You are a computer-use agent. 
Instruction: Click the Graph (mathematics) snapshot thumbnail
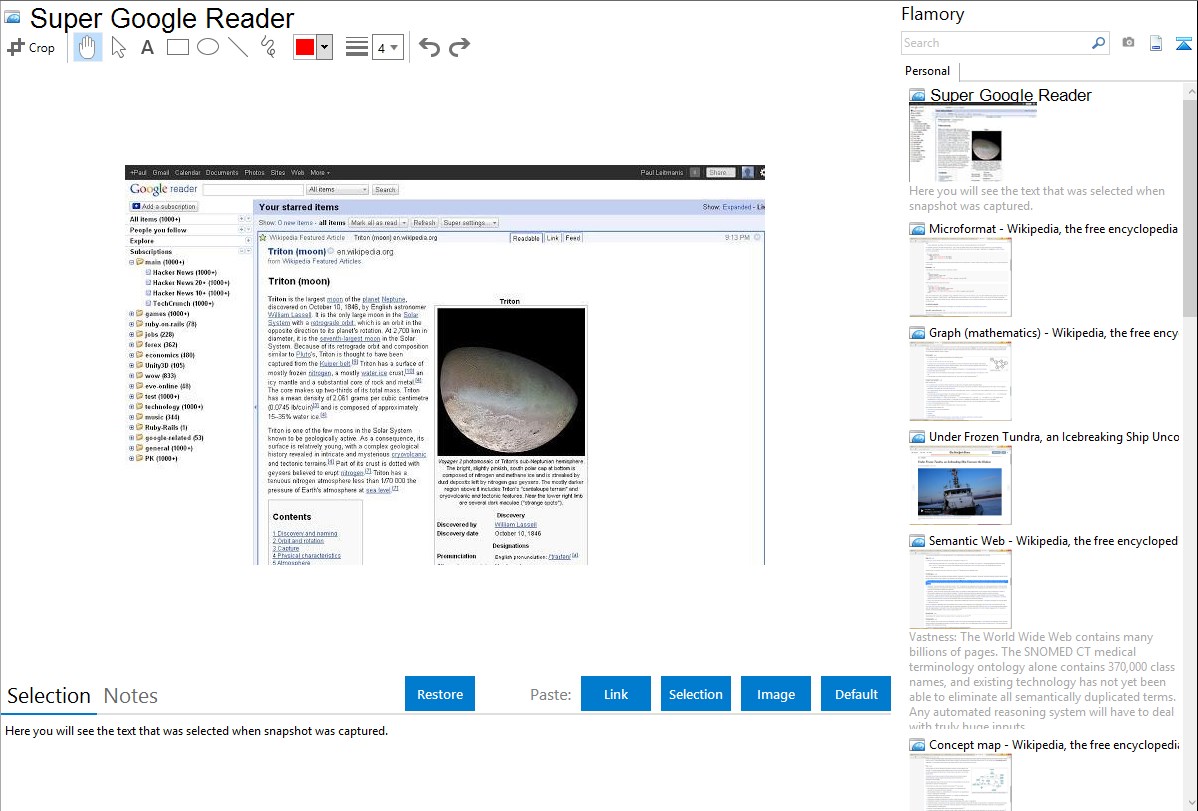click(x=960, y=381)
